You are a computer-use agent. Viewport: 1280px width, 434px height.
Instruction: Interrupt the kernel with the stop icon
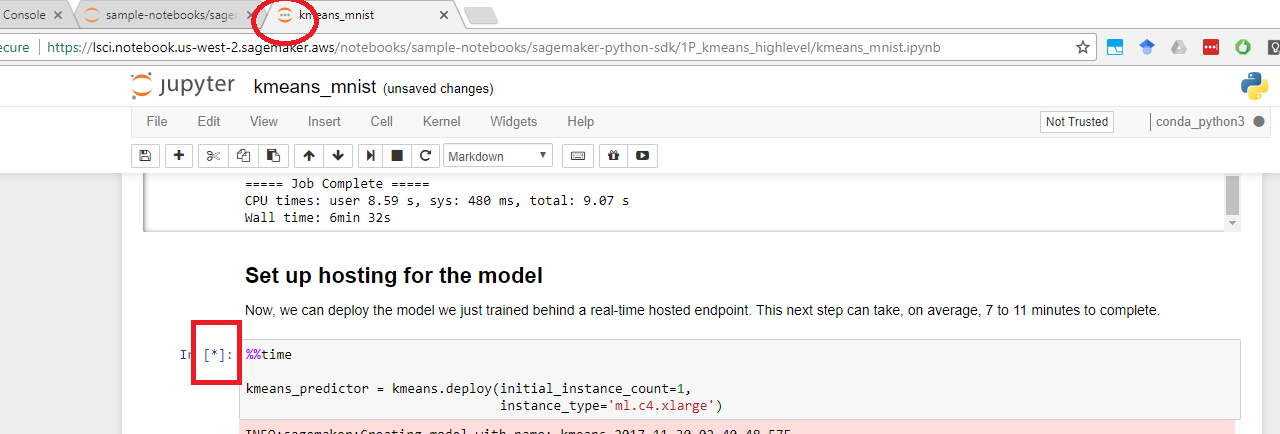pos(397,156)
